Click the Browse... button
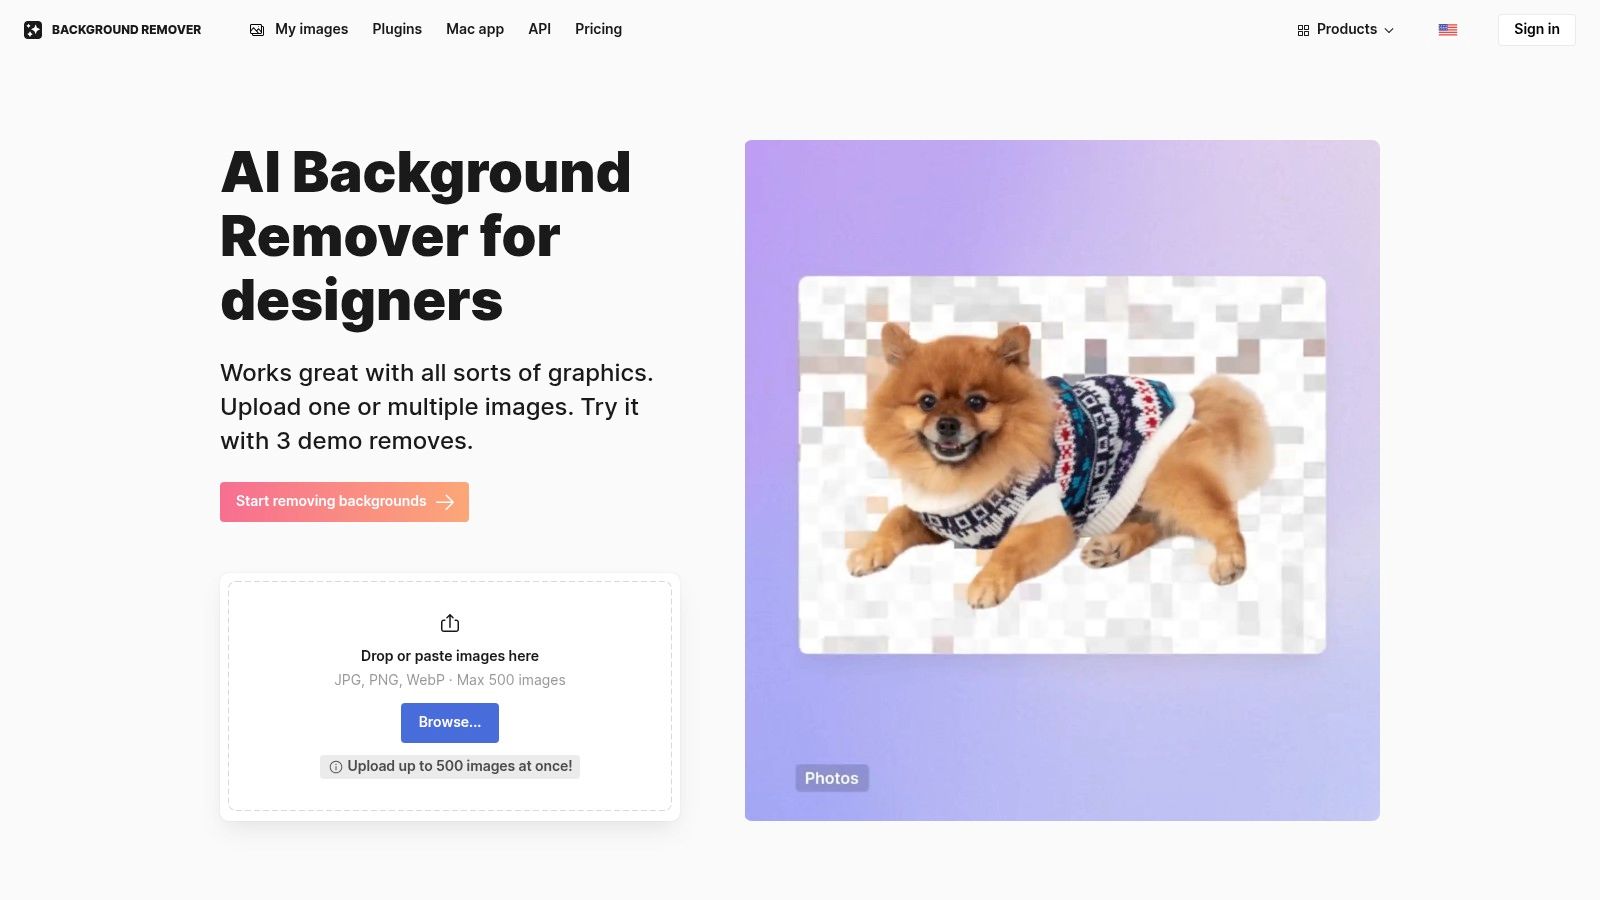Screen dimensions: 1600x900 pyautogui.click(x=449, y=722)
